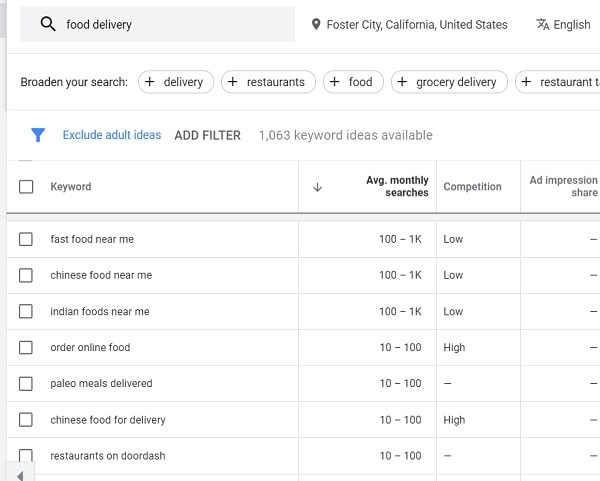
Task: Collapse side panel with left arrow
Action: pos(20,474)
